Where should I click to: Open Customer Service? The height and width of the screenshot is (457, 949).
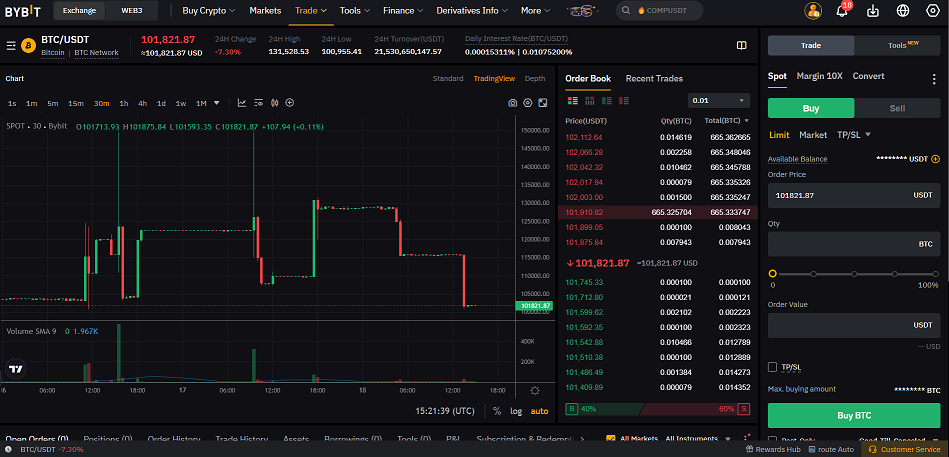point(905,449)
